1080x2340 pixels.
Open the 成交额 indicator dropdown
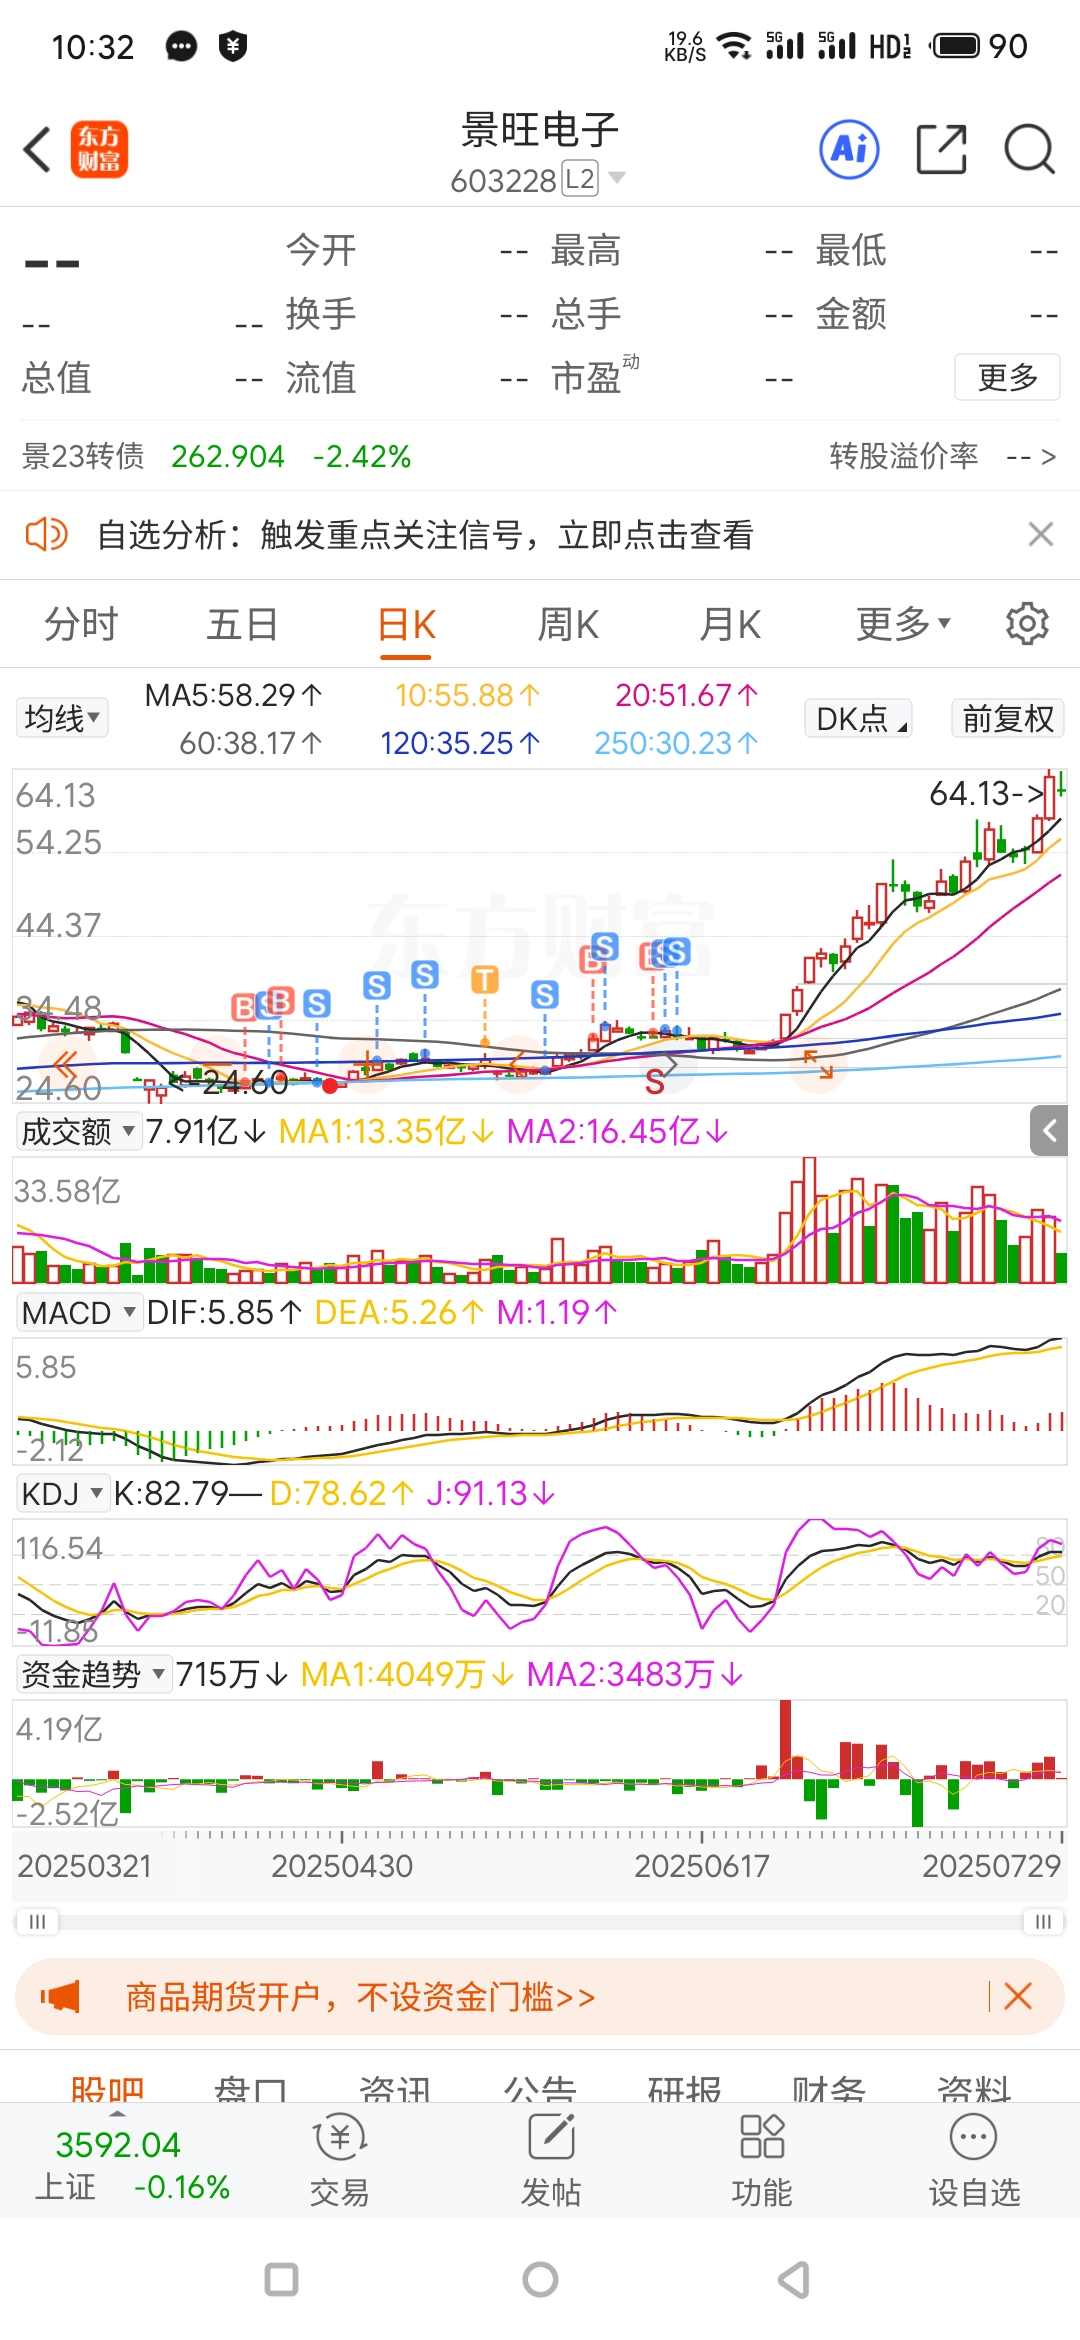coord(78,1132)
